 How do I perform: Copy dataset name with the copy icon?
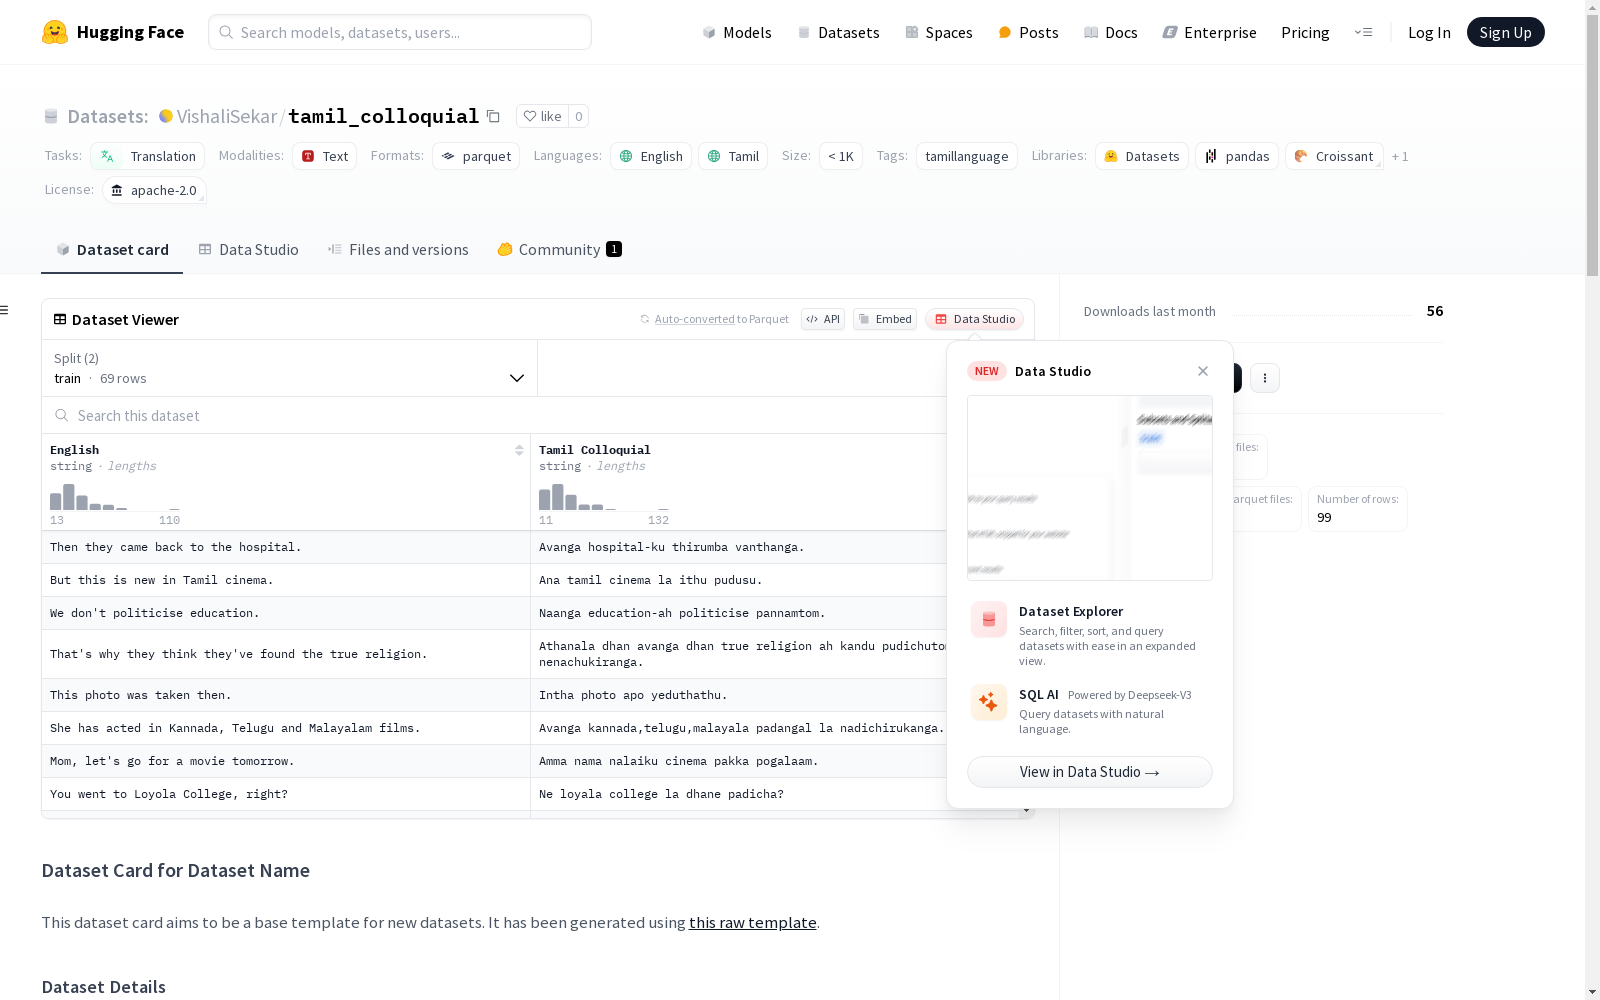[493, 116]
